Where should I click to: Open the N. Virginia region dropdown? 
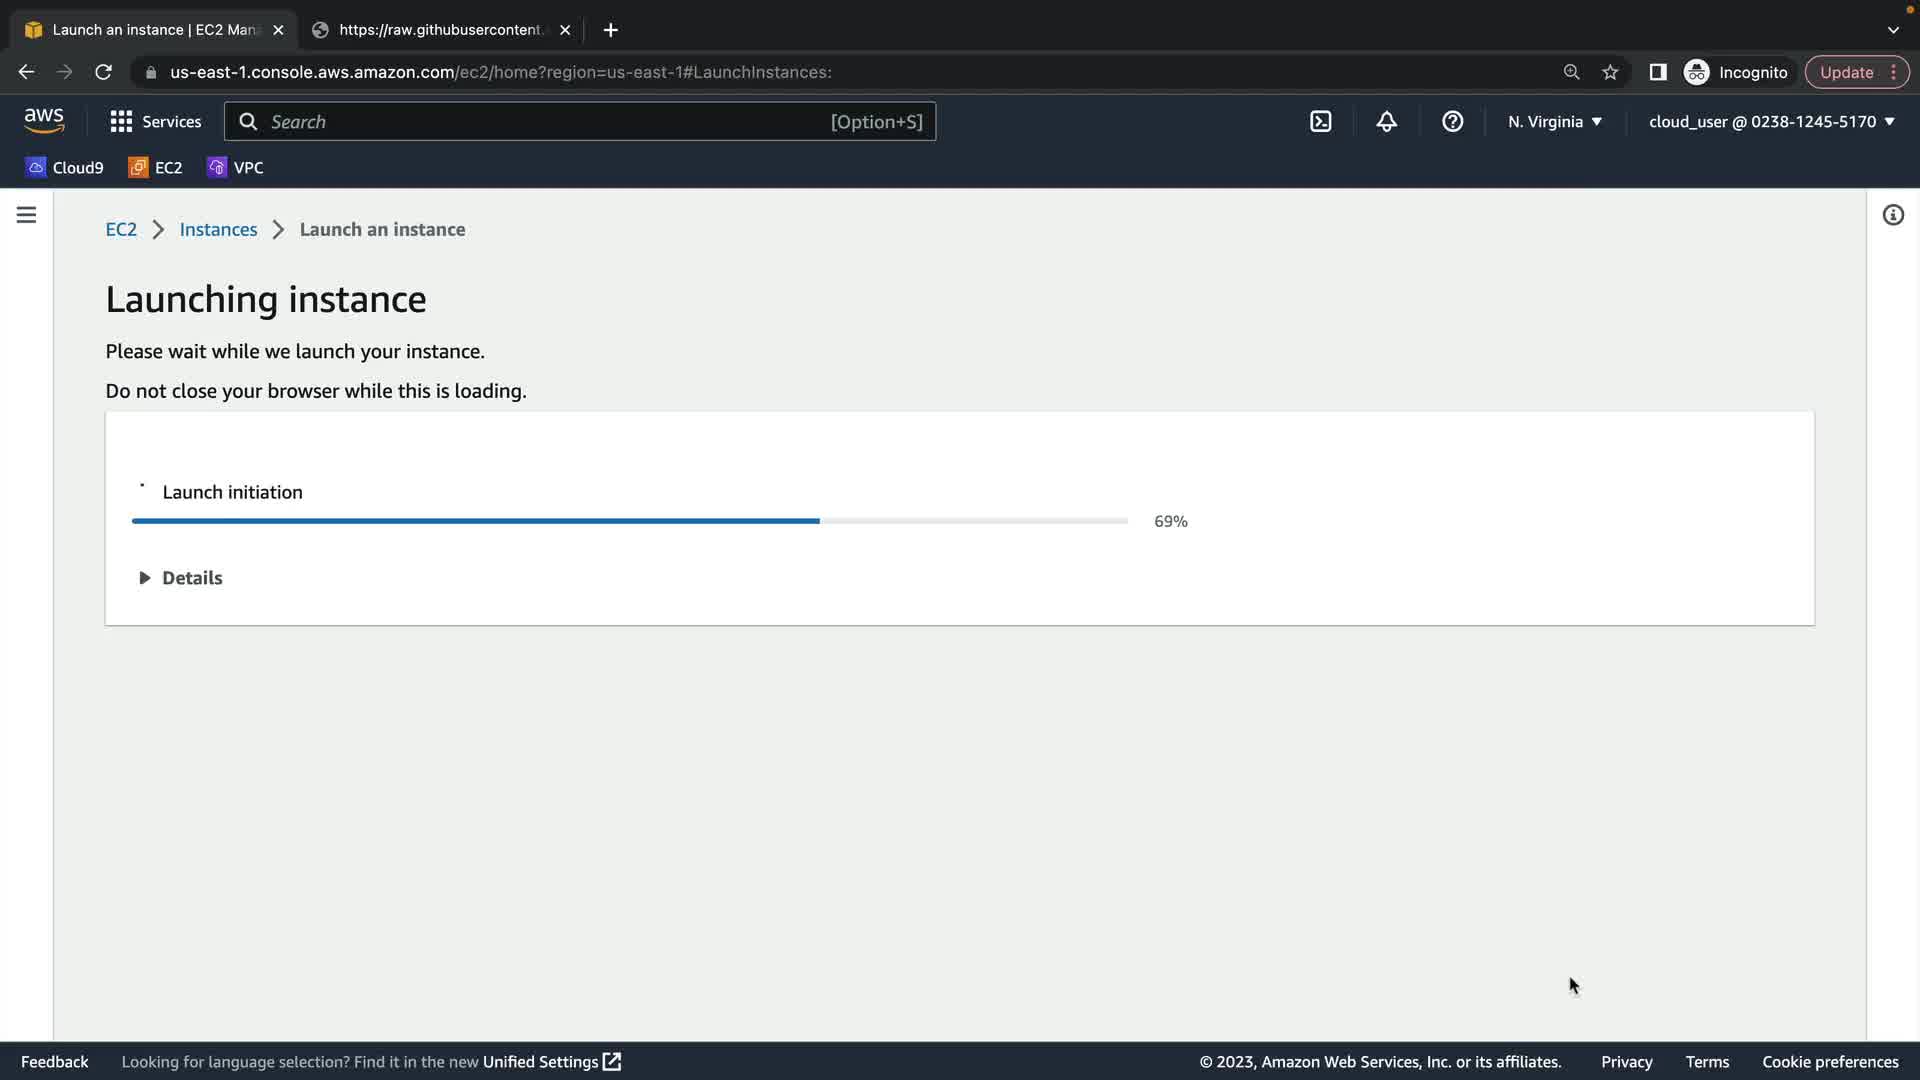[1554, 122]
